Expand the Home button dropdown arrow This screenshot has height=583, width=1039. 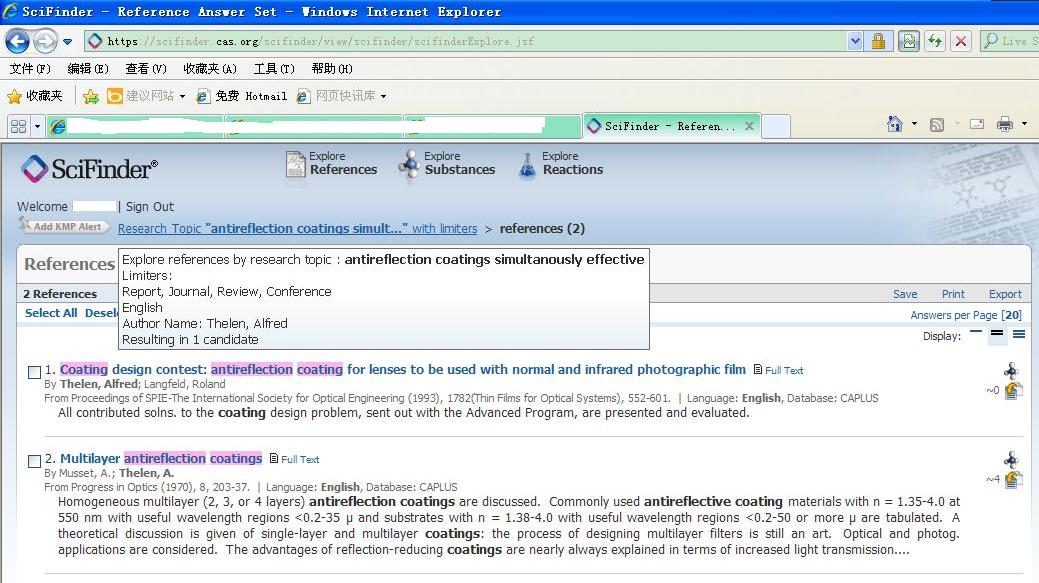[914, 124]
